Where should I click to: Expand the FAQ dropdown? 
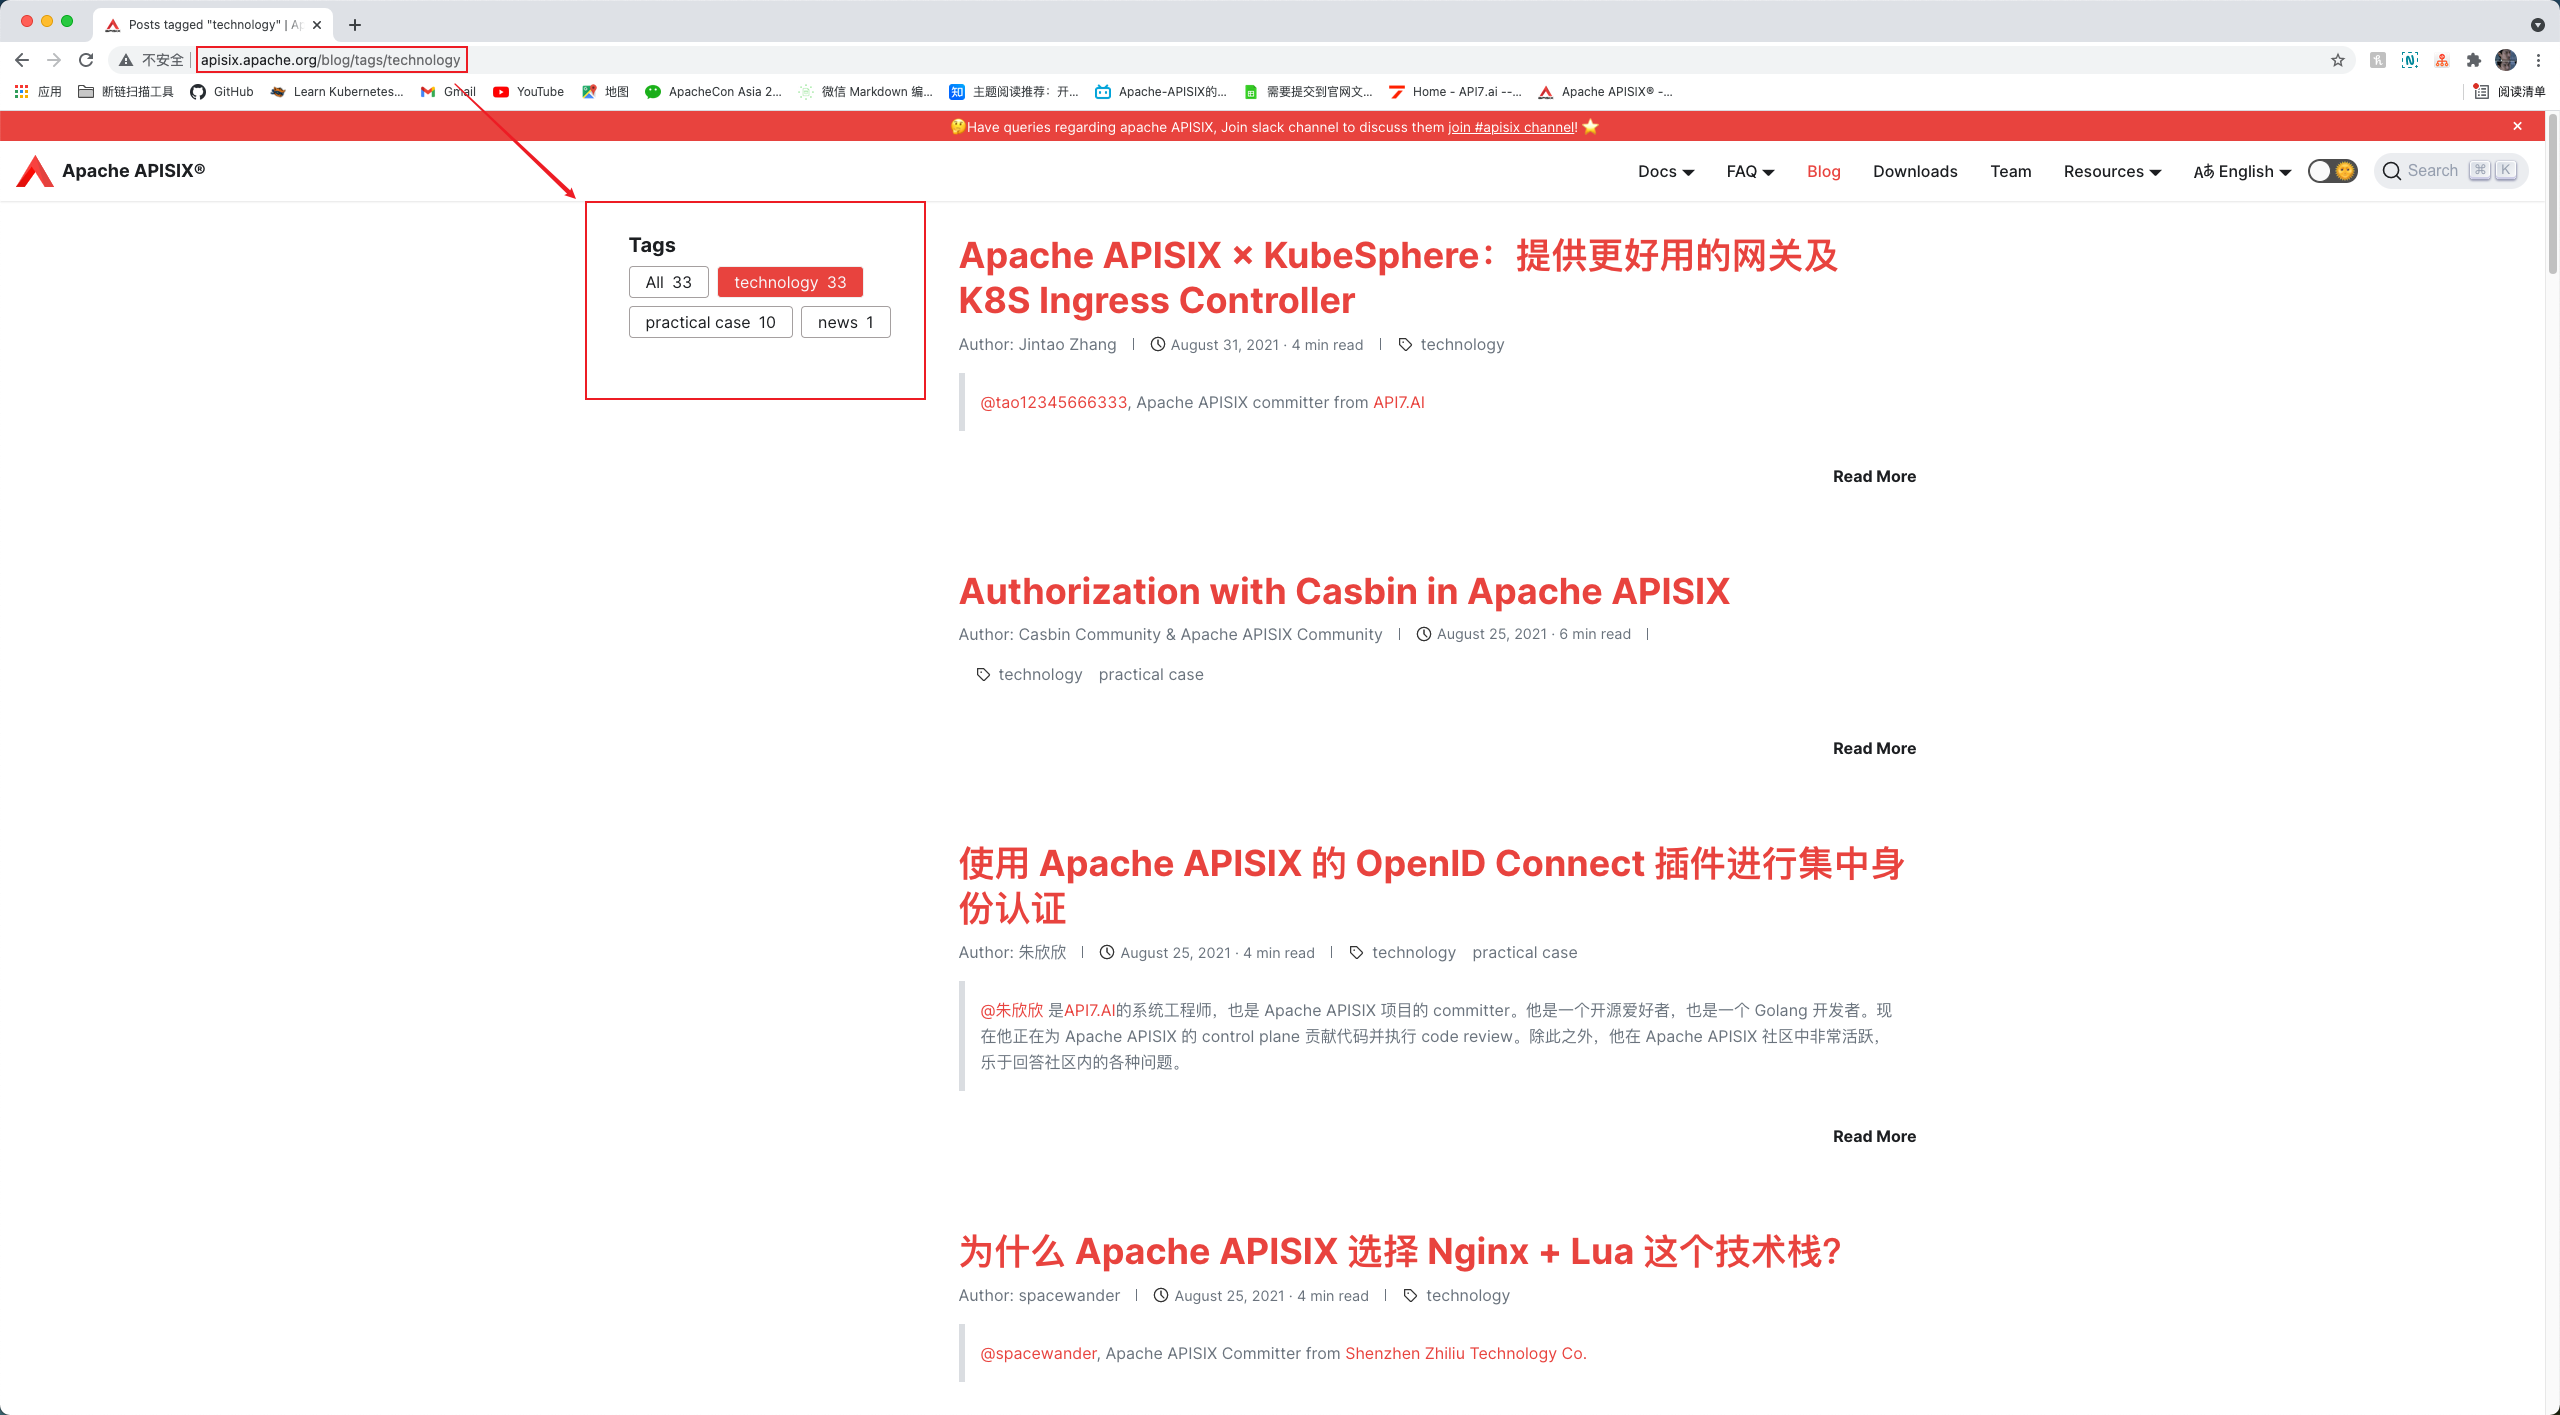pos(1750,171)
